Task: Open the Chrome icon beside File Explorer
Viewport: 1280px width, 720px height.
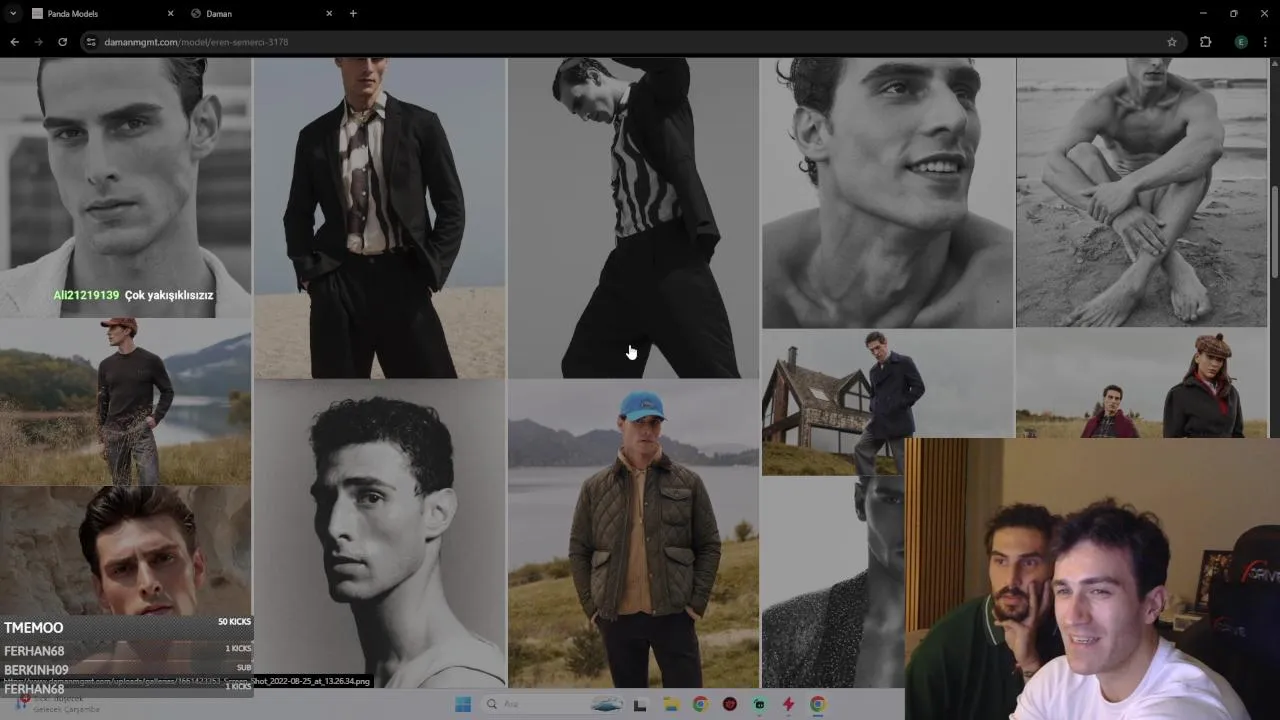Action: pyautogui.click(x=700, y=704)
